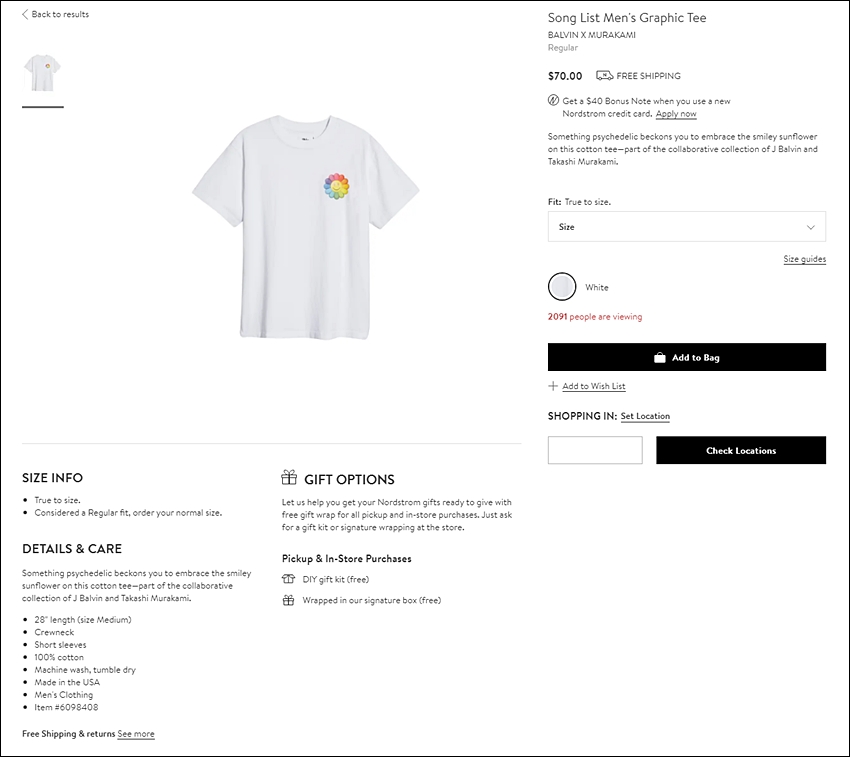Click the plus icon beside Add to Wish List
Image resolution: width=850 pixels, height=757 pixels.
pos(553,386)
